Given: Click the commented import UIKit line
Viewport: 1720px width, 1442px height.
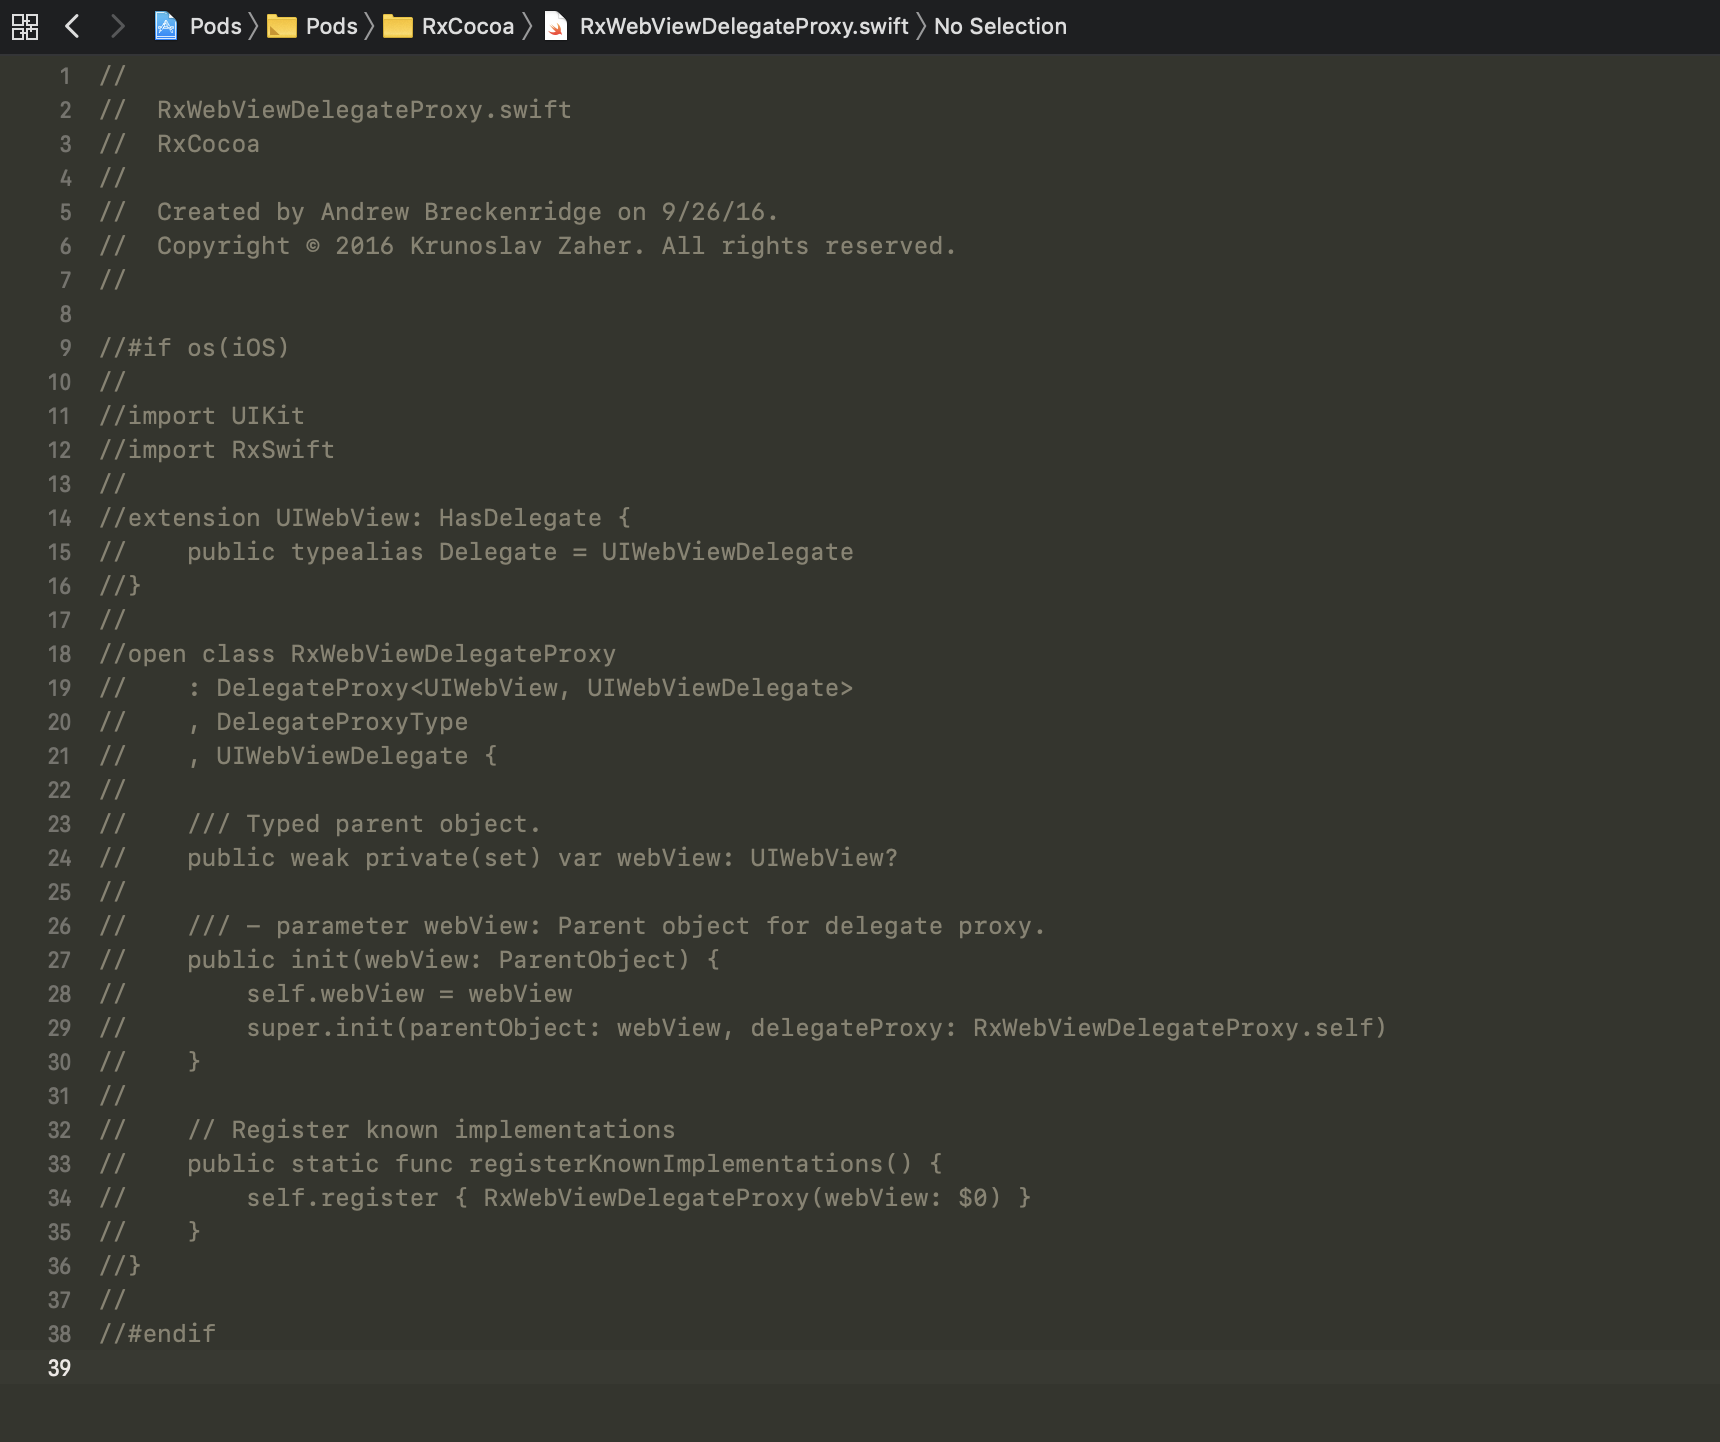Looking at the screenshot, I should [x=202, y=416].
